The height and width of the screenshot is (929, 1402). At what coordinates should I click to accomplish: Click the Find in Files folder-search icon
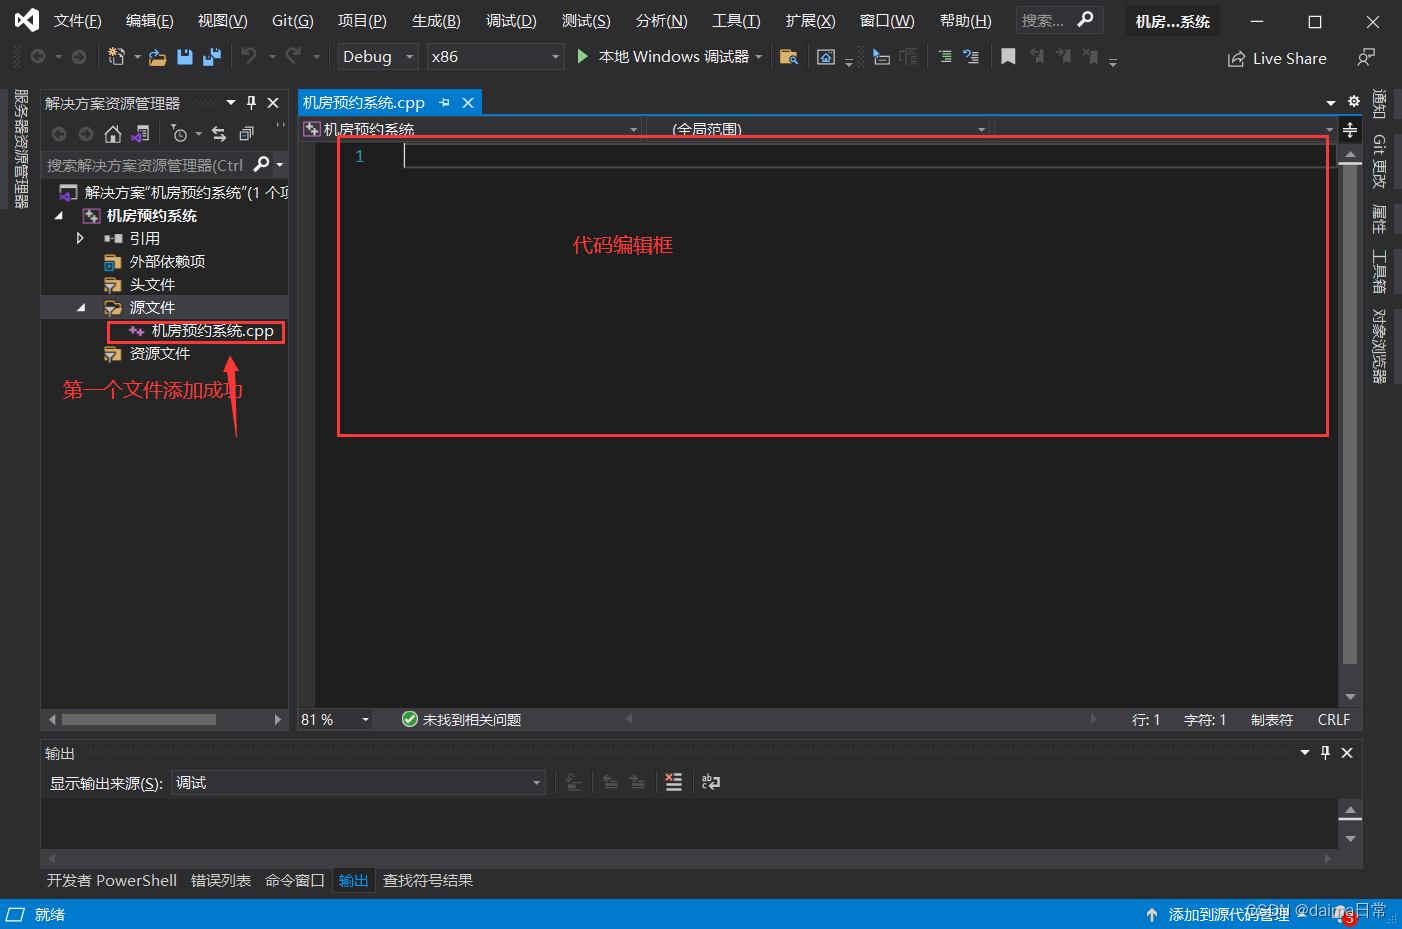789,57
